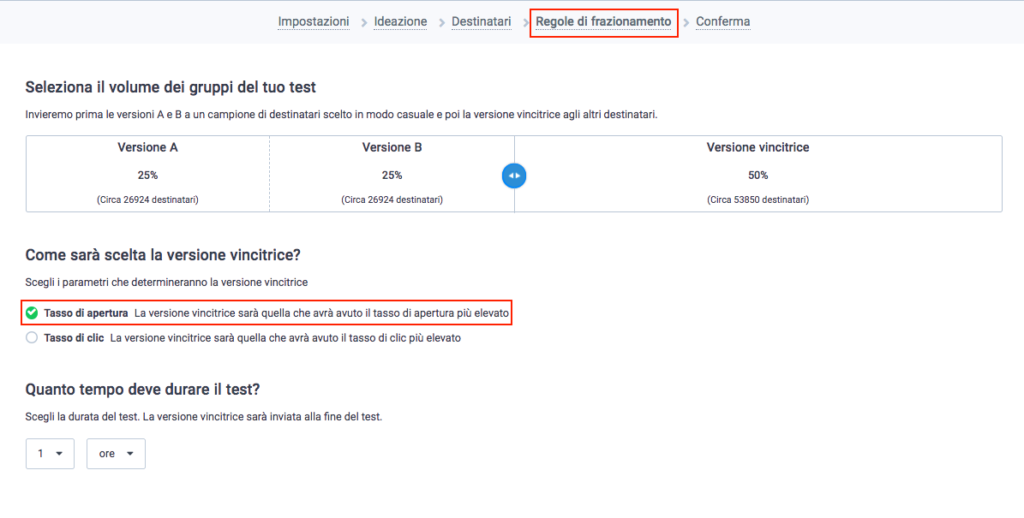Open the test duration number dropdown

coord(50,453)
